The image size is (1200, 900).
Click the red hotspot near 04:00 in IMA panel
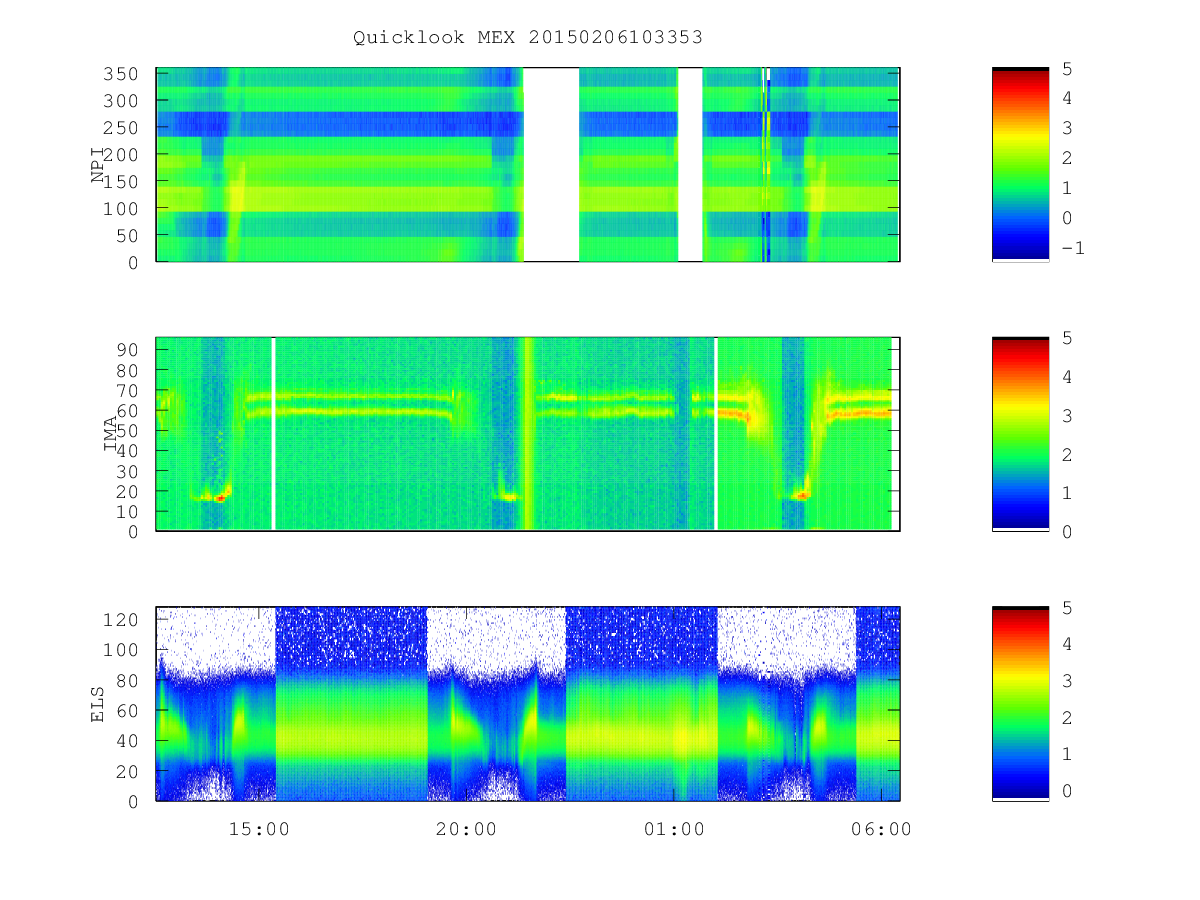click(801, 494)
